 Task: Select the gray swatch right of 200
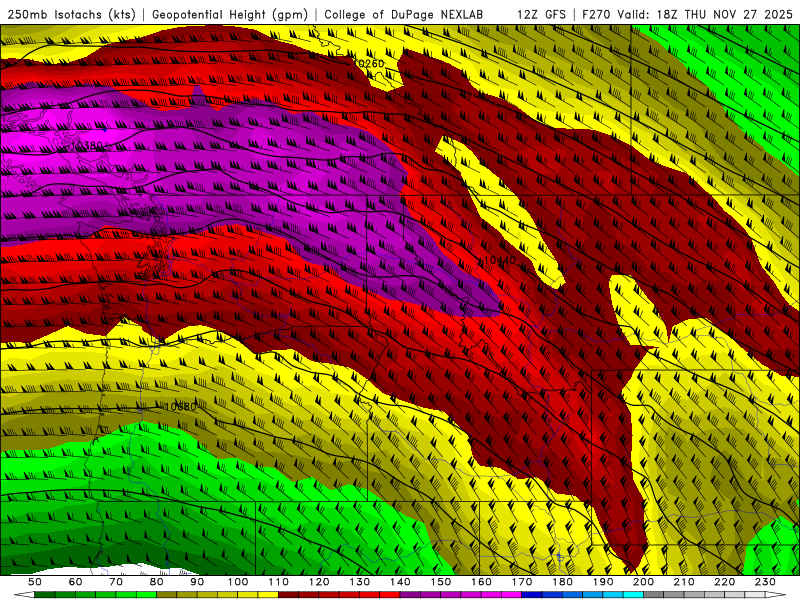(654, 595)
